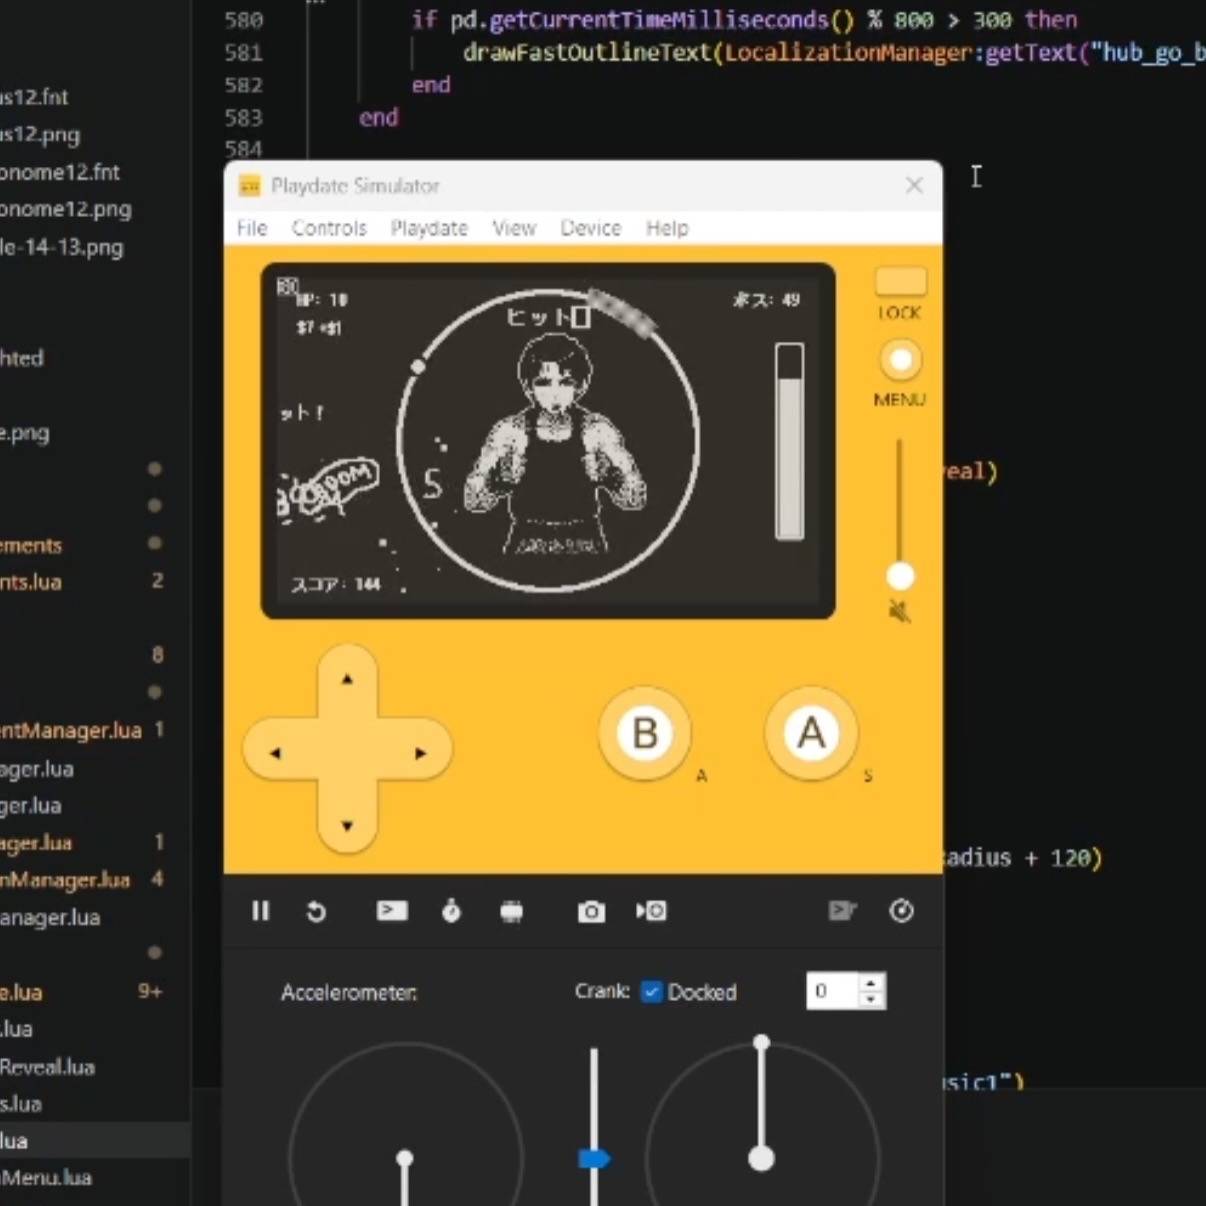The height and width of the screenshot is (1206, 1206).
Task: Click the D-pad down arrow
Action: [347, 825]
